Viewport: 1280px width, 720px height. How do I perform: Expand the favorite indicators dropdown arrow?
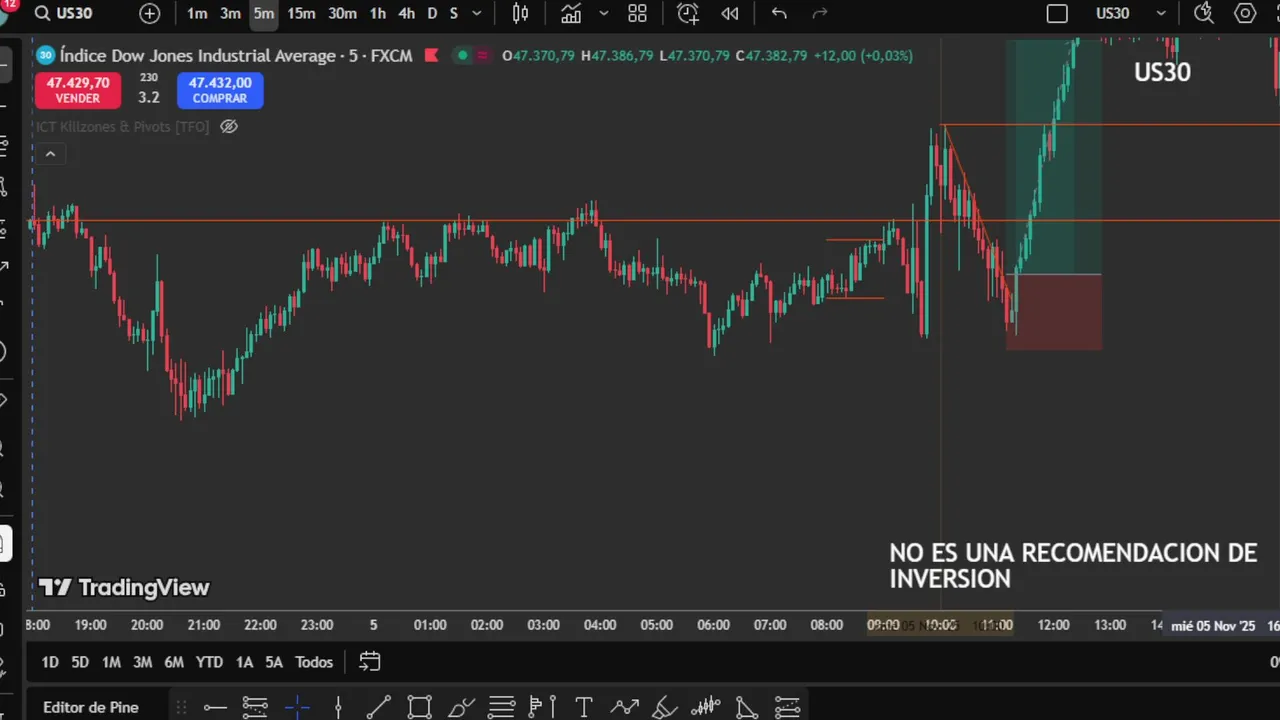pos(604,13)
